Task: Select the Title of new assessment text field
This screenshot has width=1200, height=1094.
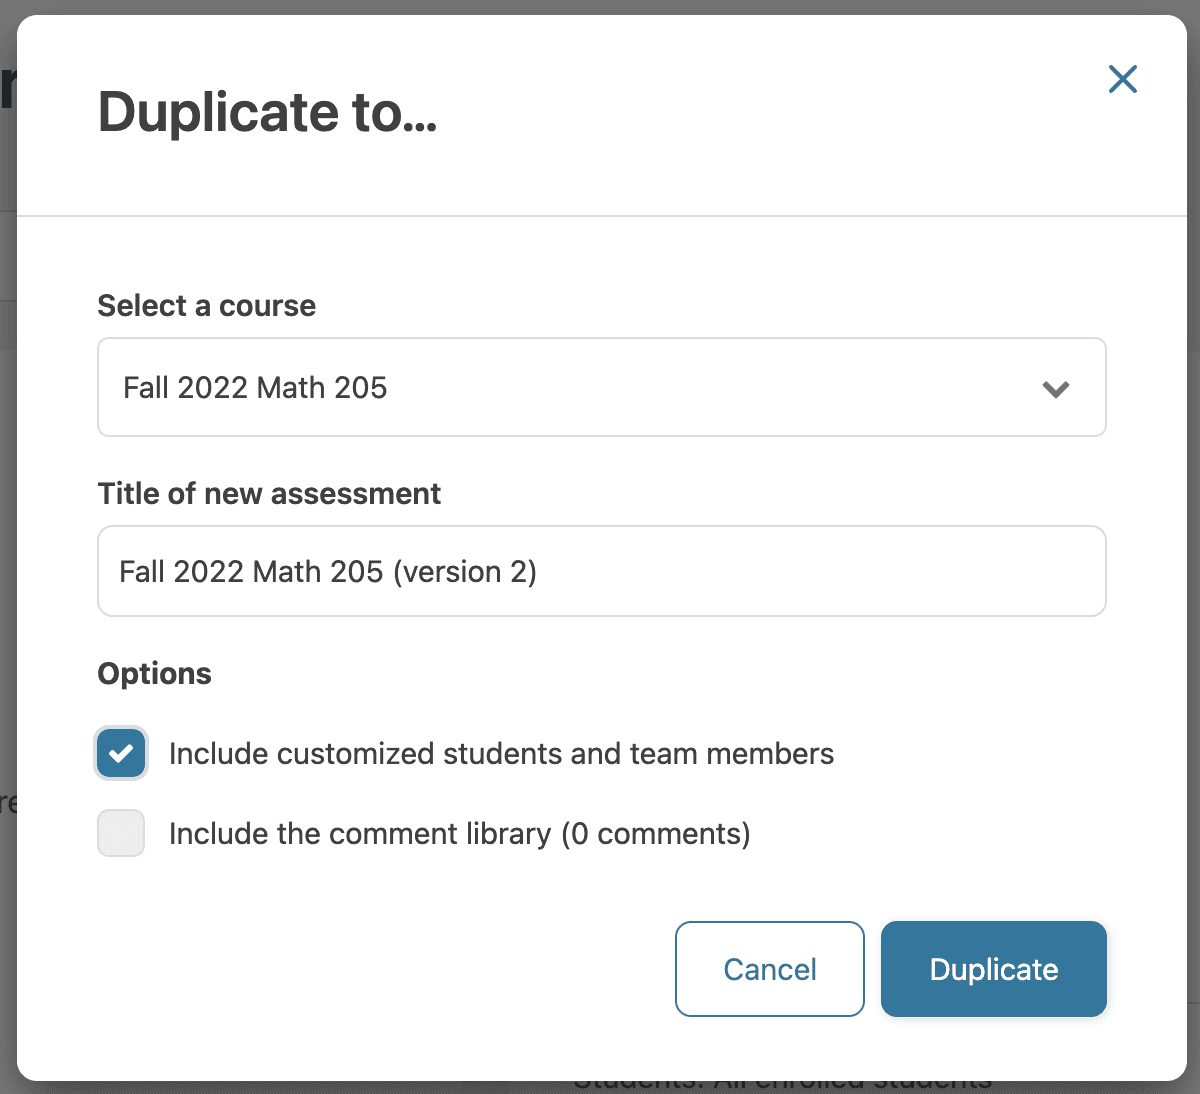Action: [600, 571]
